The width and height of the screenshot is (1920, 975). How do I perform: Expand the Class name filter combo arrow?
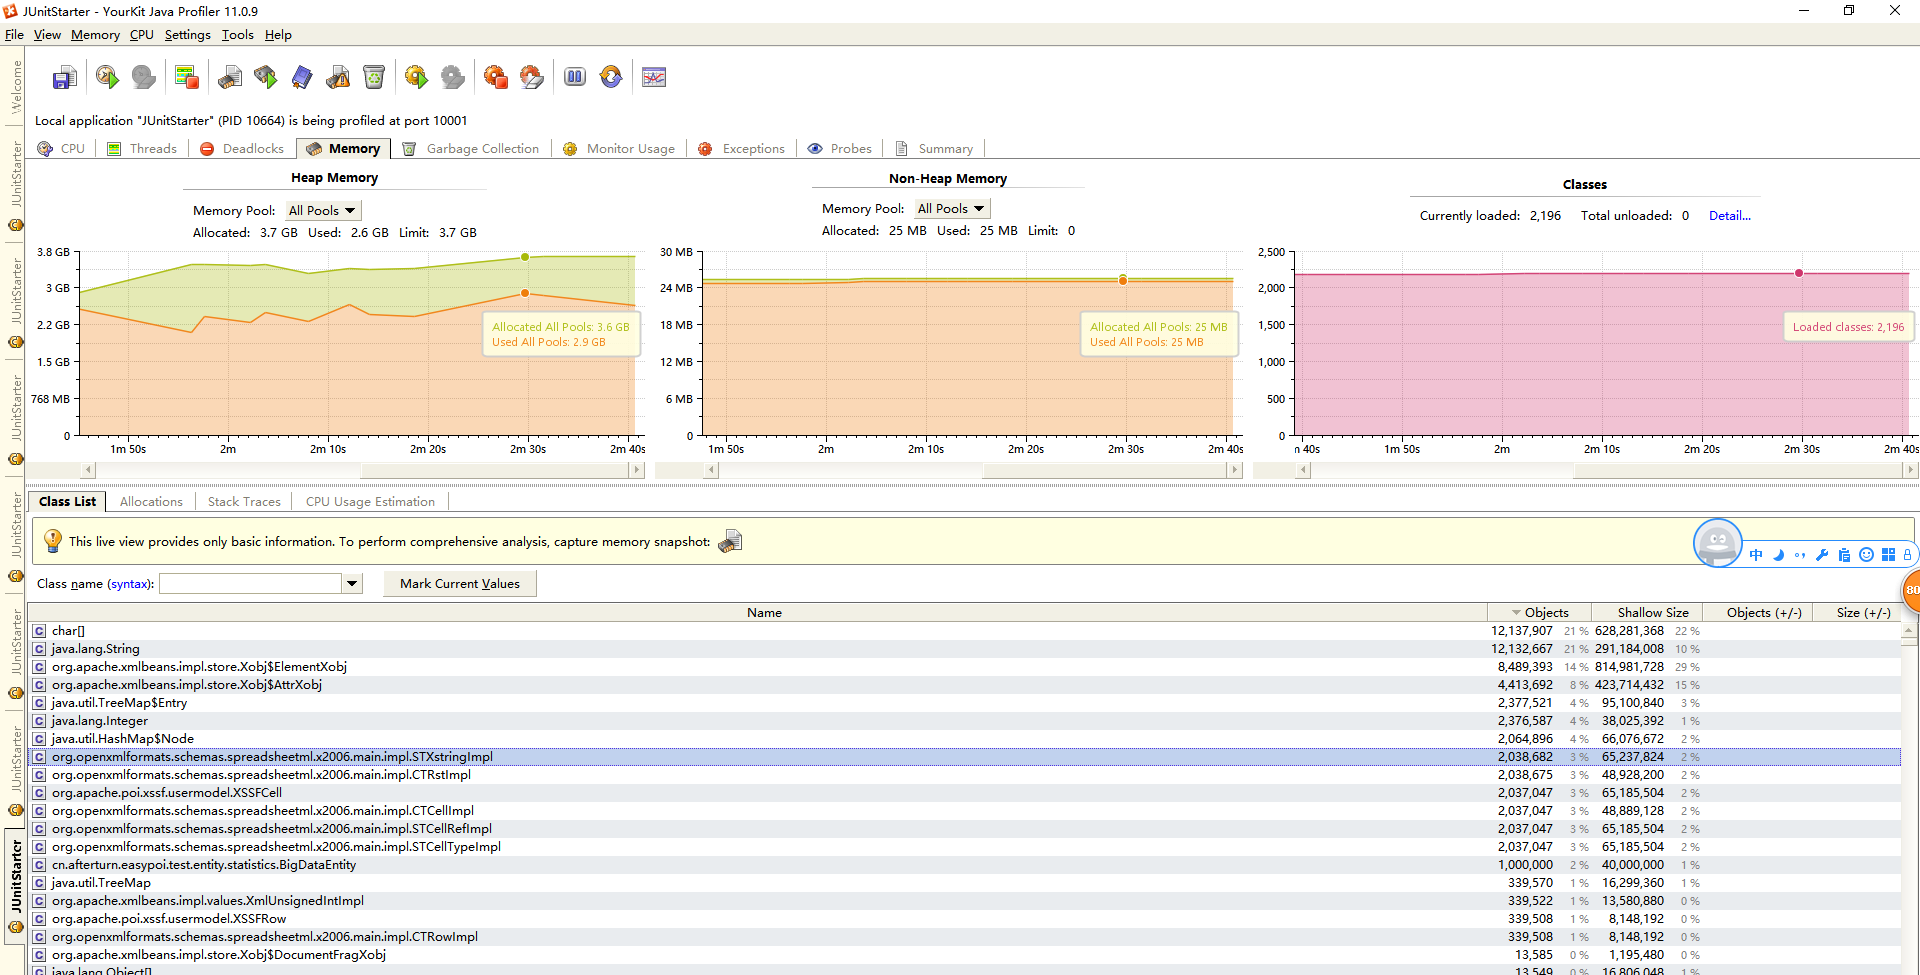point(352,584)
